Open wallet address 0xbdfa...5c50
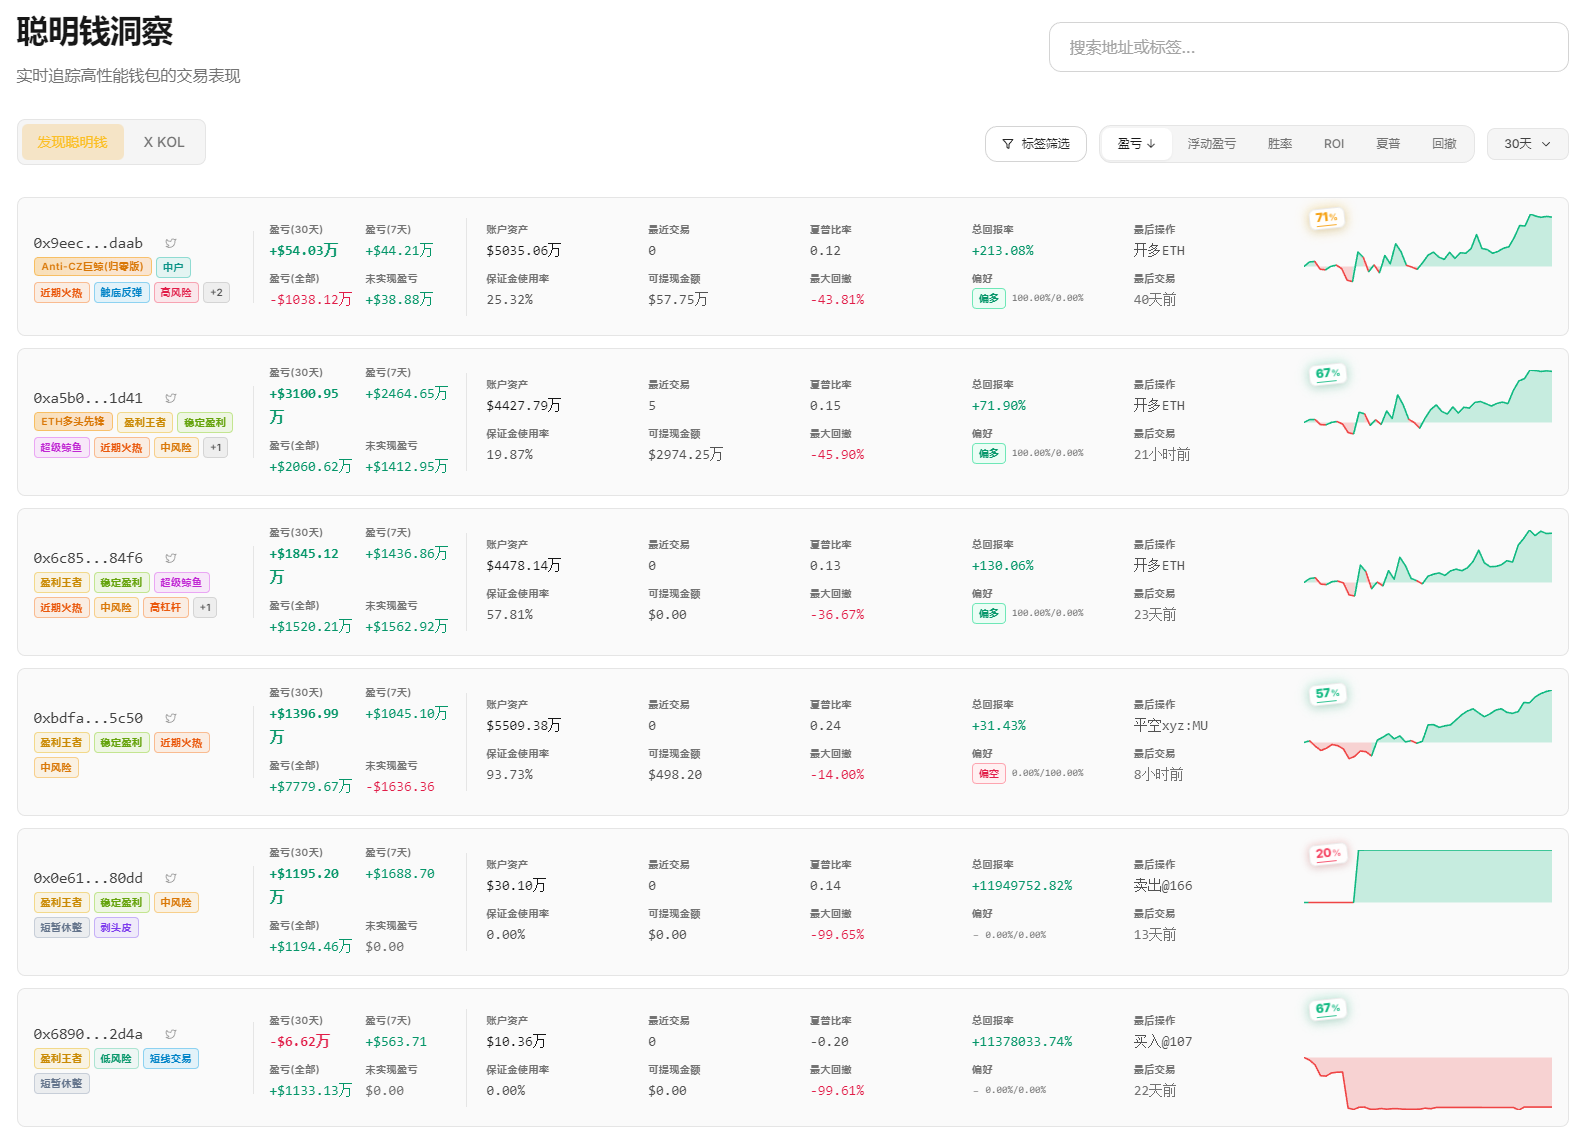The height and width of the screenshot is (1134, 1581). 88,718
